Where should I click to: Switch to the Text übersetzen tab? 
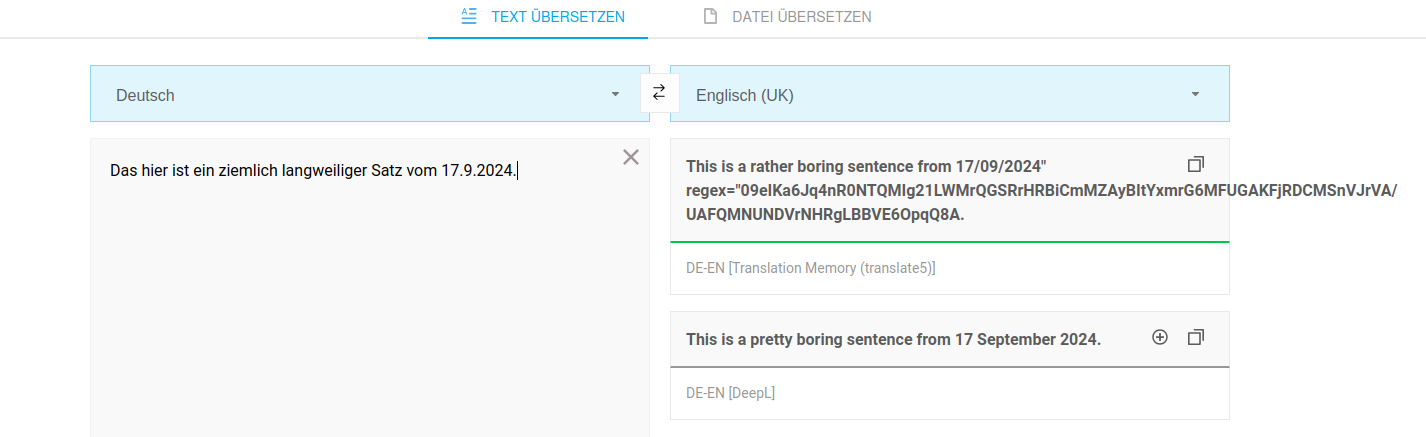(x=558, y=17)
